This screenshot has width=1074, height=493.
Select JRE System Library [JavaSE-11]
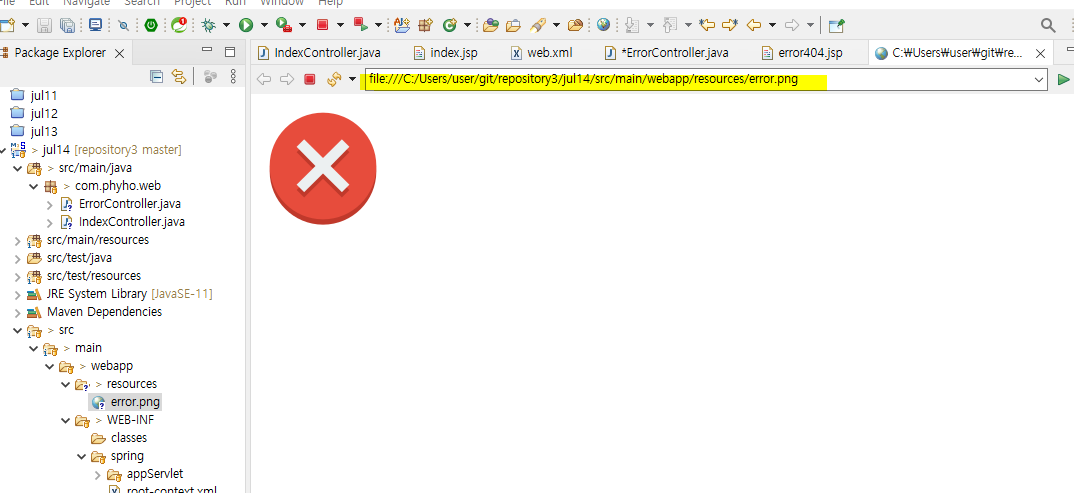129,294
